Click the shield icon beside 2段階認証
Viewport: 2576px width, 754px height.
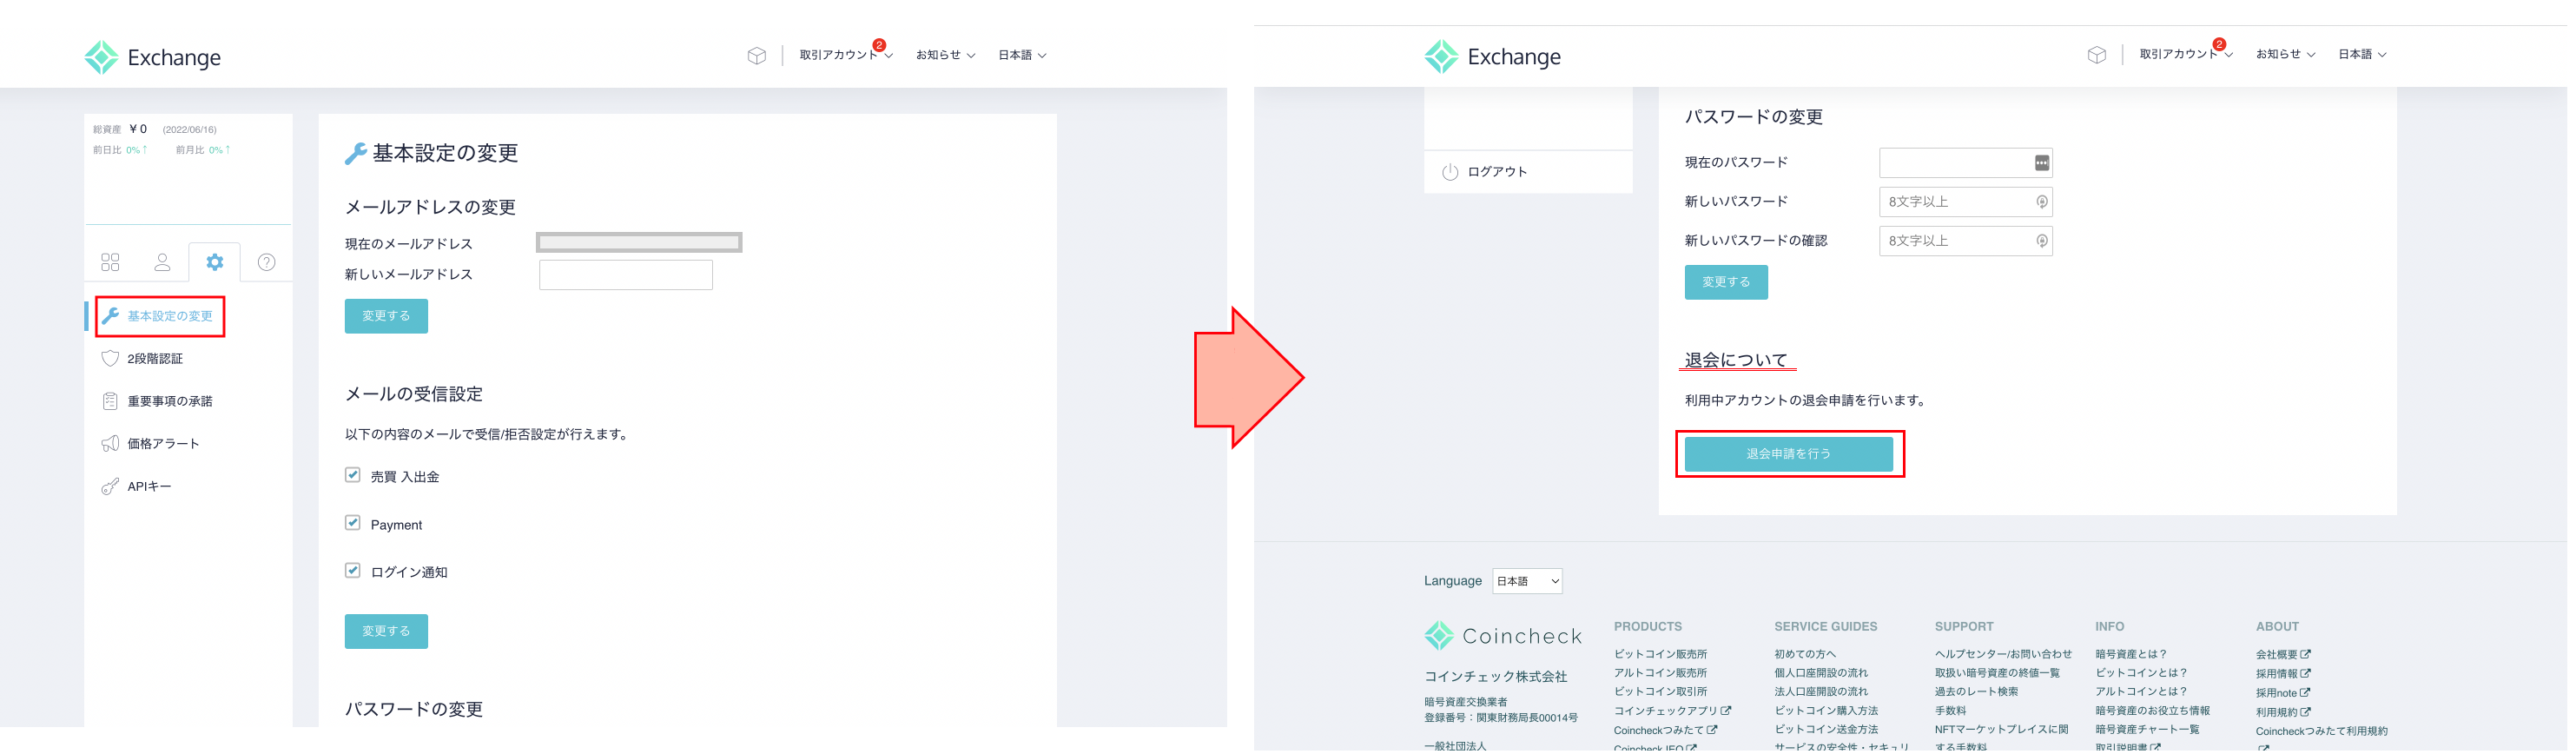pyautogui.click(x=110, y=359)
